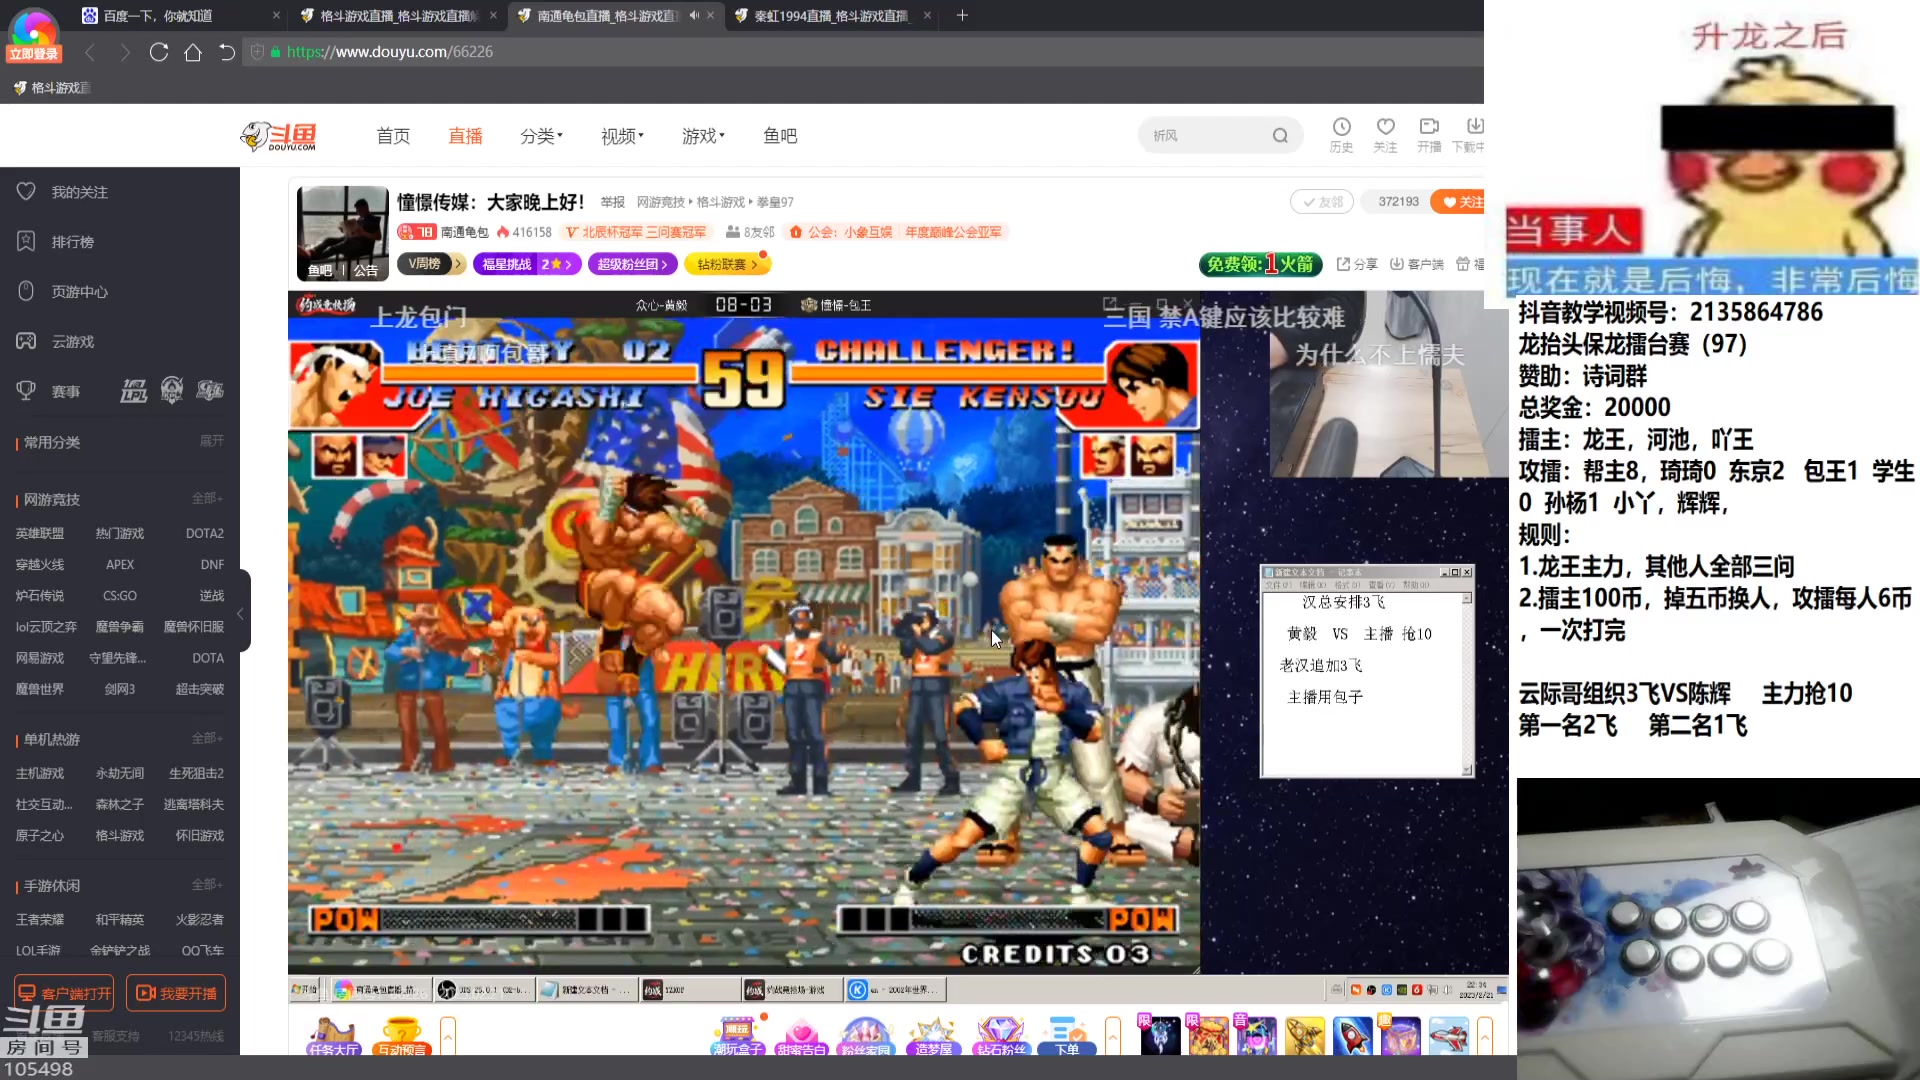
Task: Open the 互动预言 trophy icon
Action: [402, 1036]
